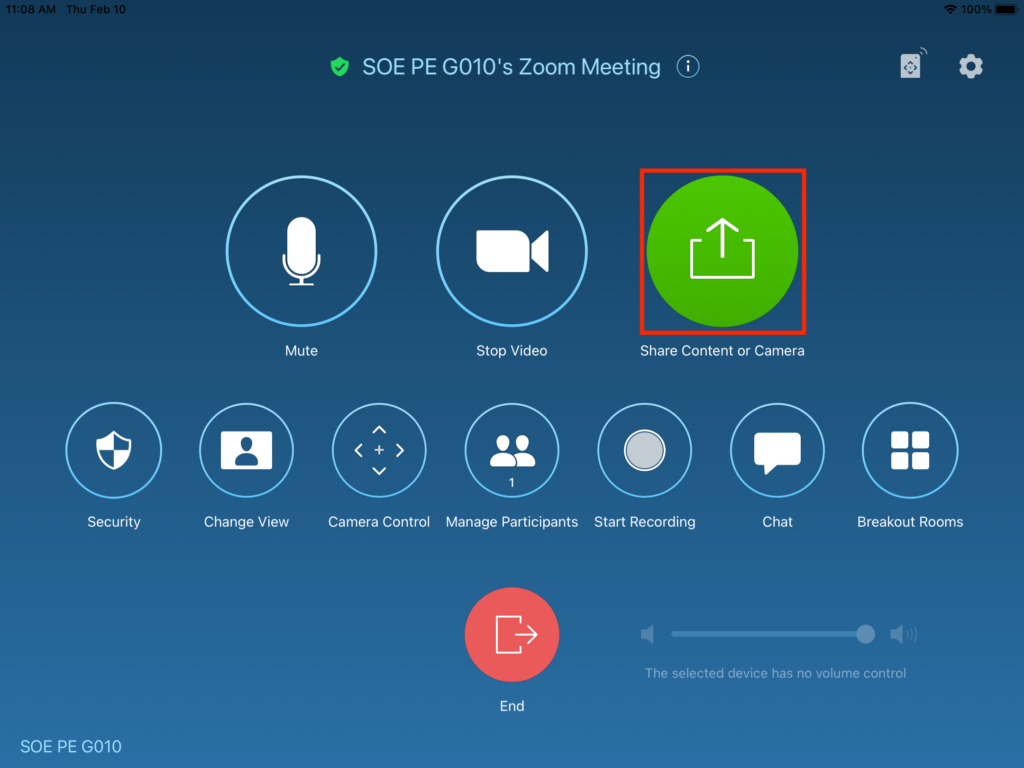Tap the green encryption shield icon
This screenshot has width=1024, height=768.
click(x=340, y=67)
